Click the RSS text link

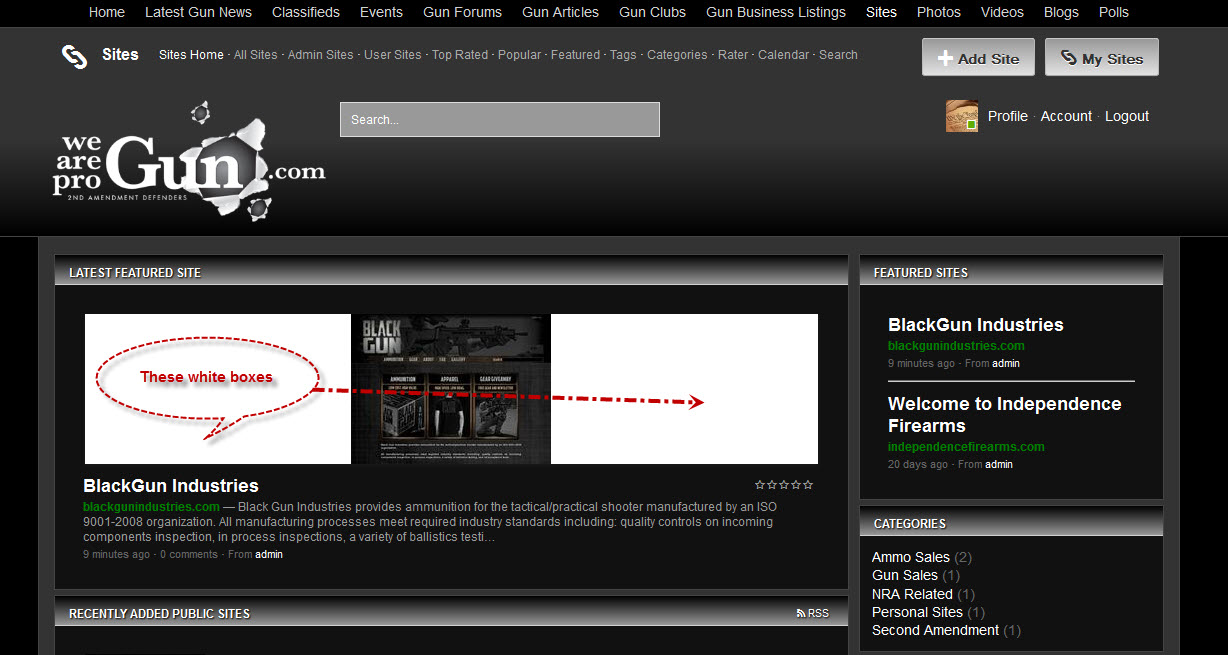pos(818,614)
